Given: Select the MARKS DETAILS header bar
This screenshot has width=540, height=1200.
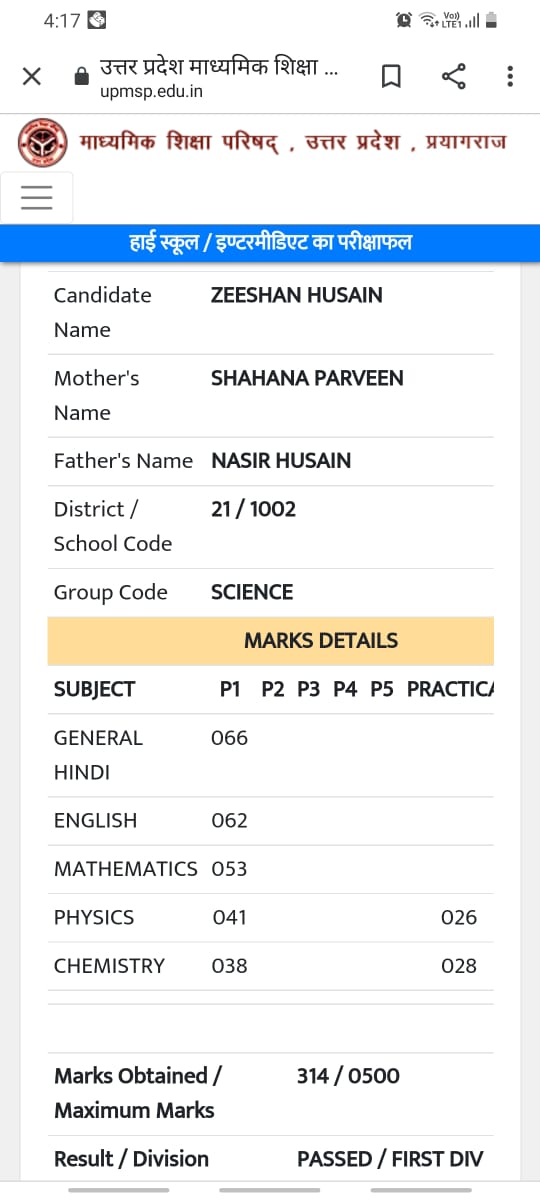Looking at the screenshot, I should (x=271, y=641).
